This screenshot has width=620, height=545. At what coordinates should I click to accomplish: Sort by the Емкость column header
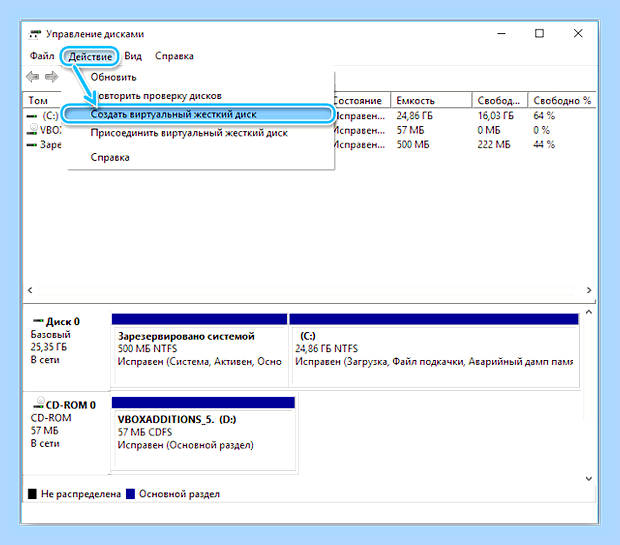(431, 100)
